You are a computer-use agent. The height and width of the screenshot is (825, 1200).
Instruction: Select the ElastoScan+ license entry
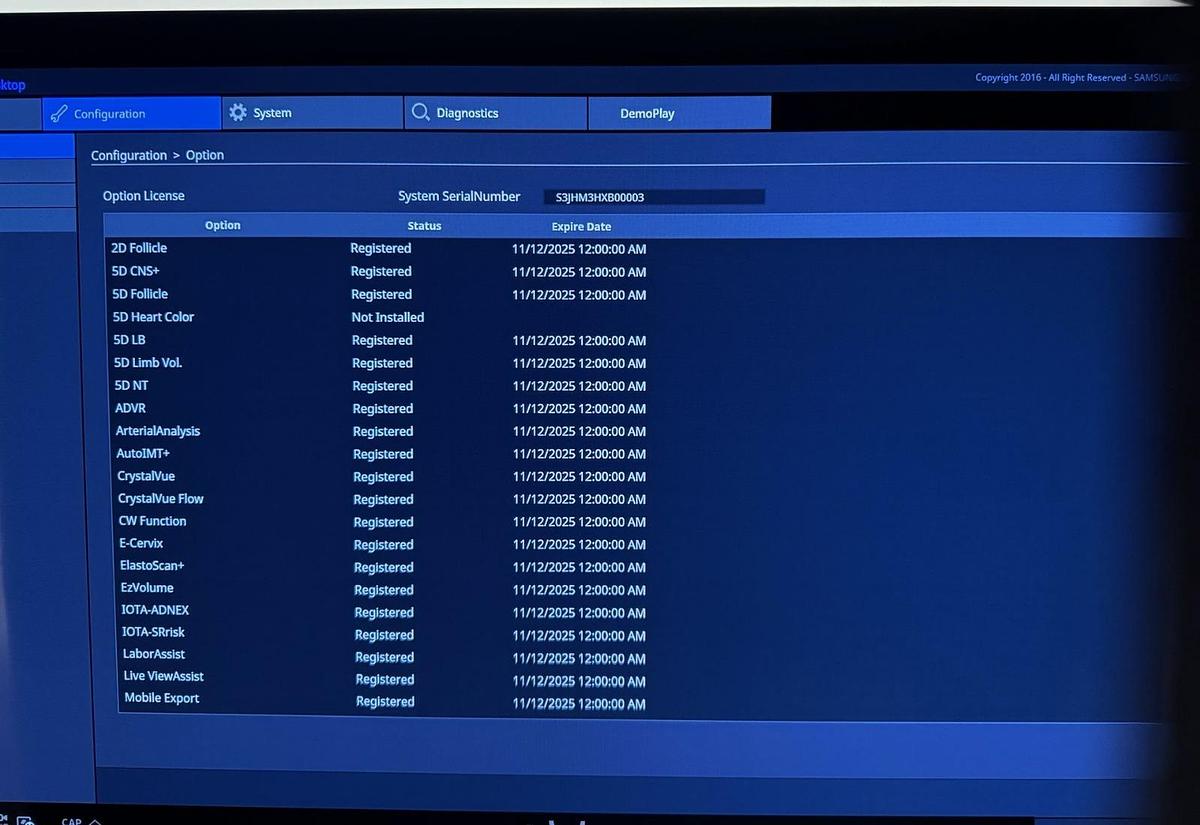[152, 566]
